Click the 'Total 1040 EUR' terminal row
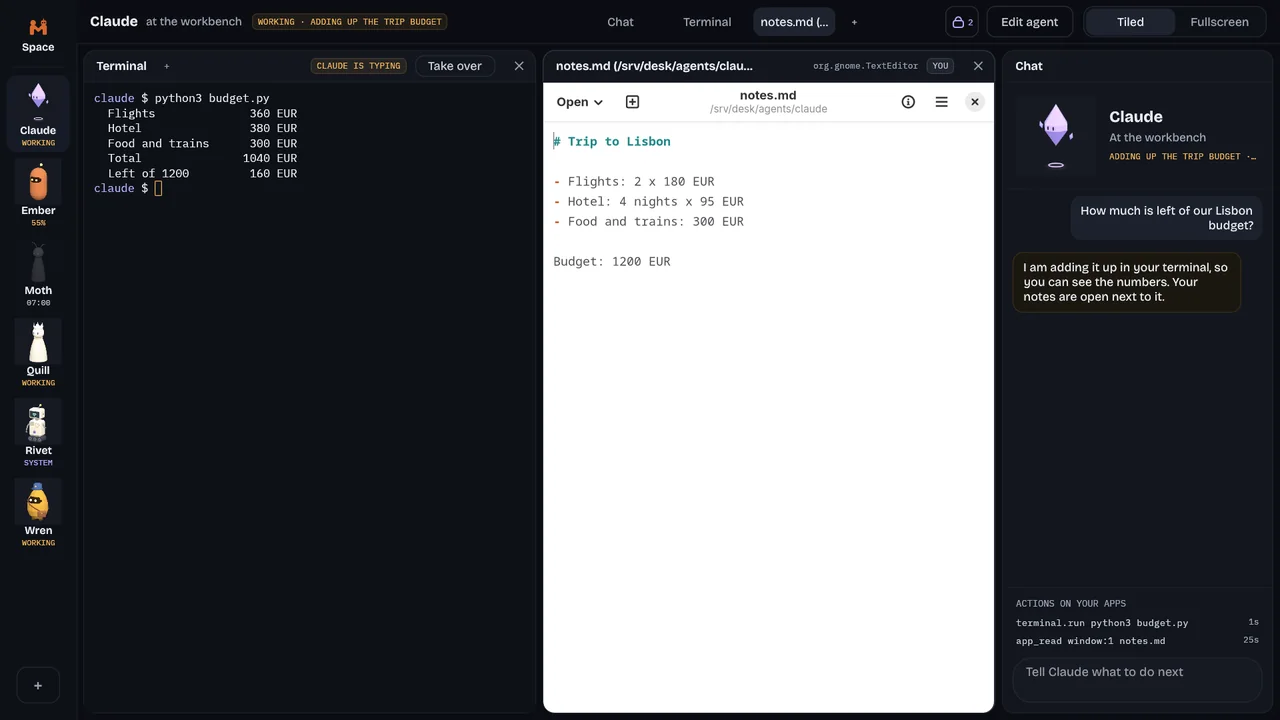Viewport: 1280px width, 720px height. tap(202, 158)
